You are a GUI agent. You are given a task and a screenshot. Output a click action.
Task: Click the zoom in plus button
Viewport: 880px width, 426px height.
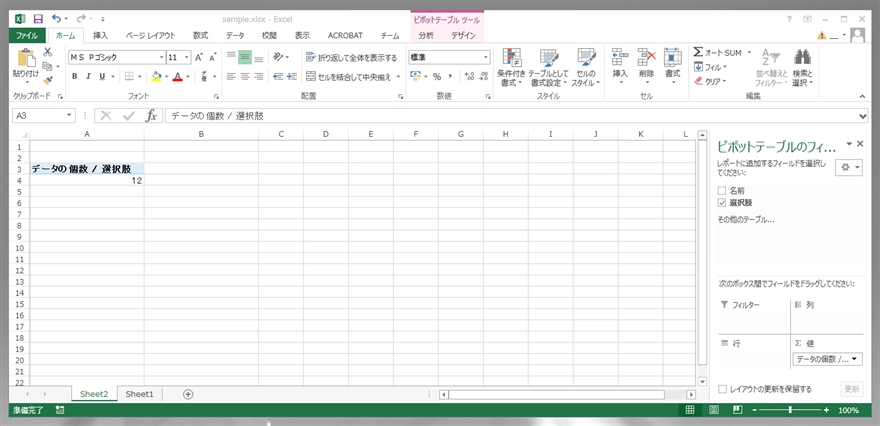826,410
